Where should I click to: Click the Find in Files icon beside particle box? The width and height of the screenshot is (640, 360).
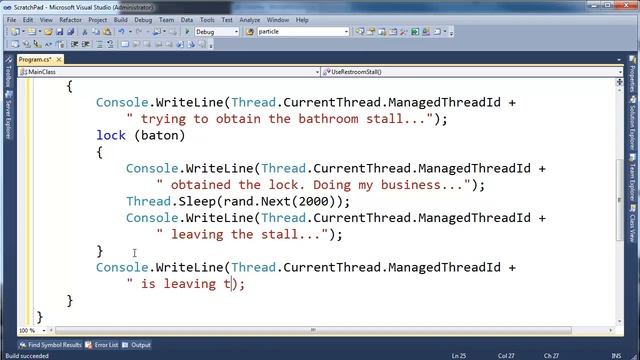click(x=249, y=32)
